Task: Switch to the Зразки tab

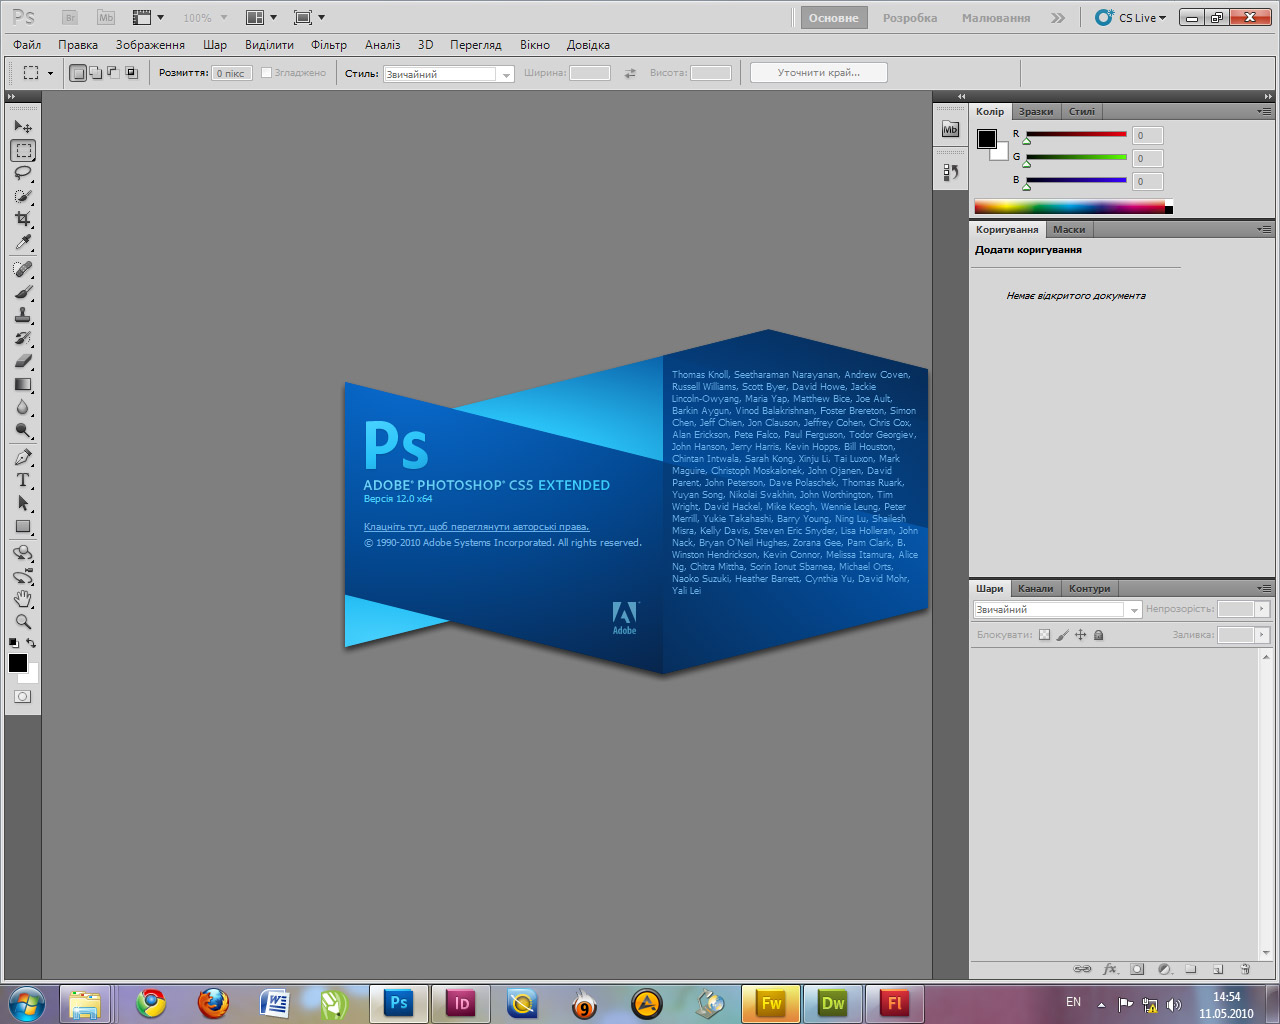Action: pyautogui.click(x=1036, y=111)
